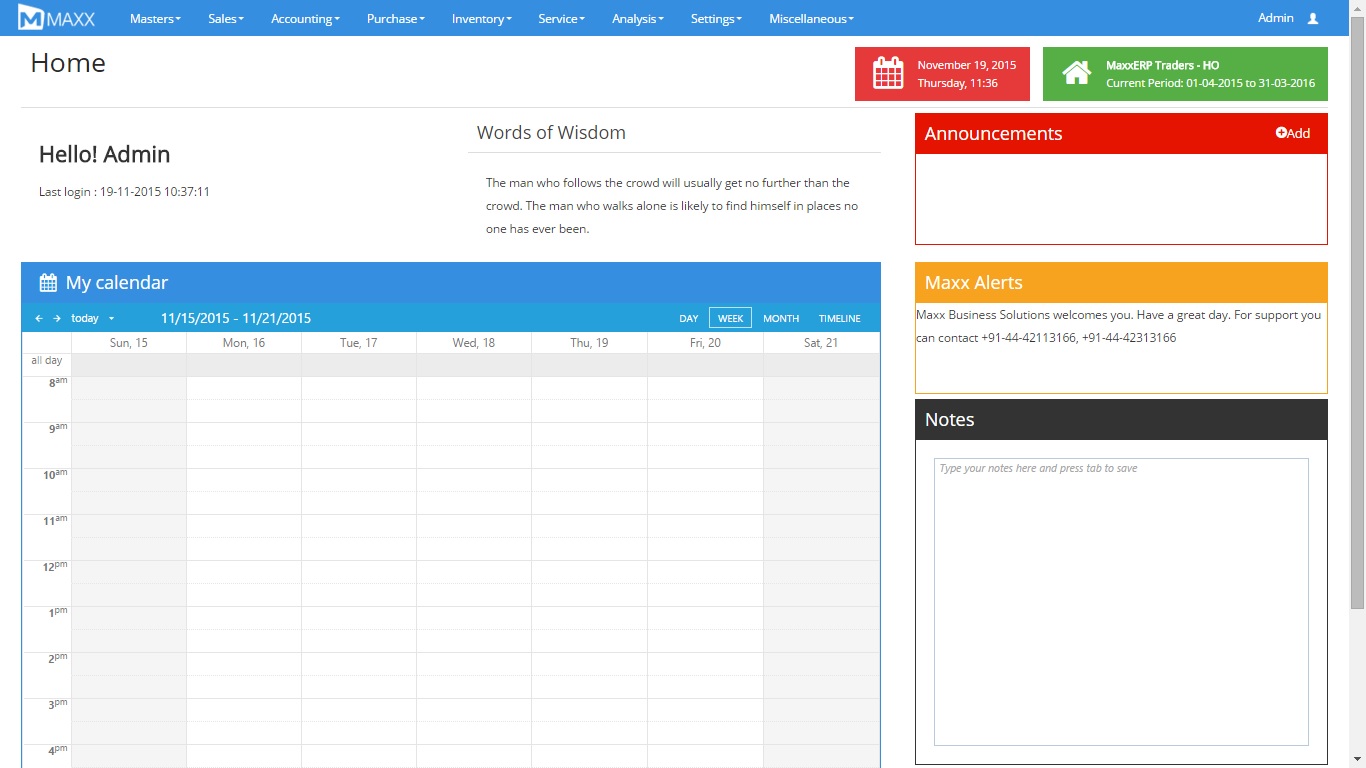Open the Masters dropdown menu

155,18
